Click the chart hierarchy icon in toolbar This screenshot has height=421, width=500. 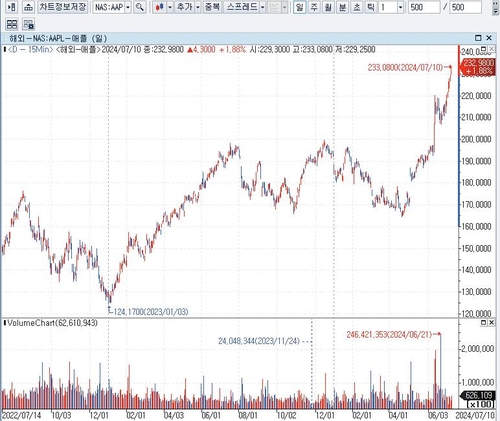click(29, 7)
